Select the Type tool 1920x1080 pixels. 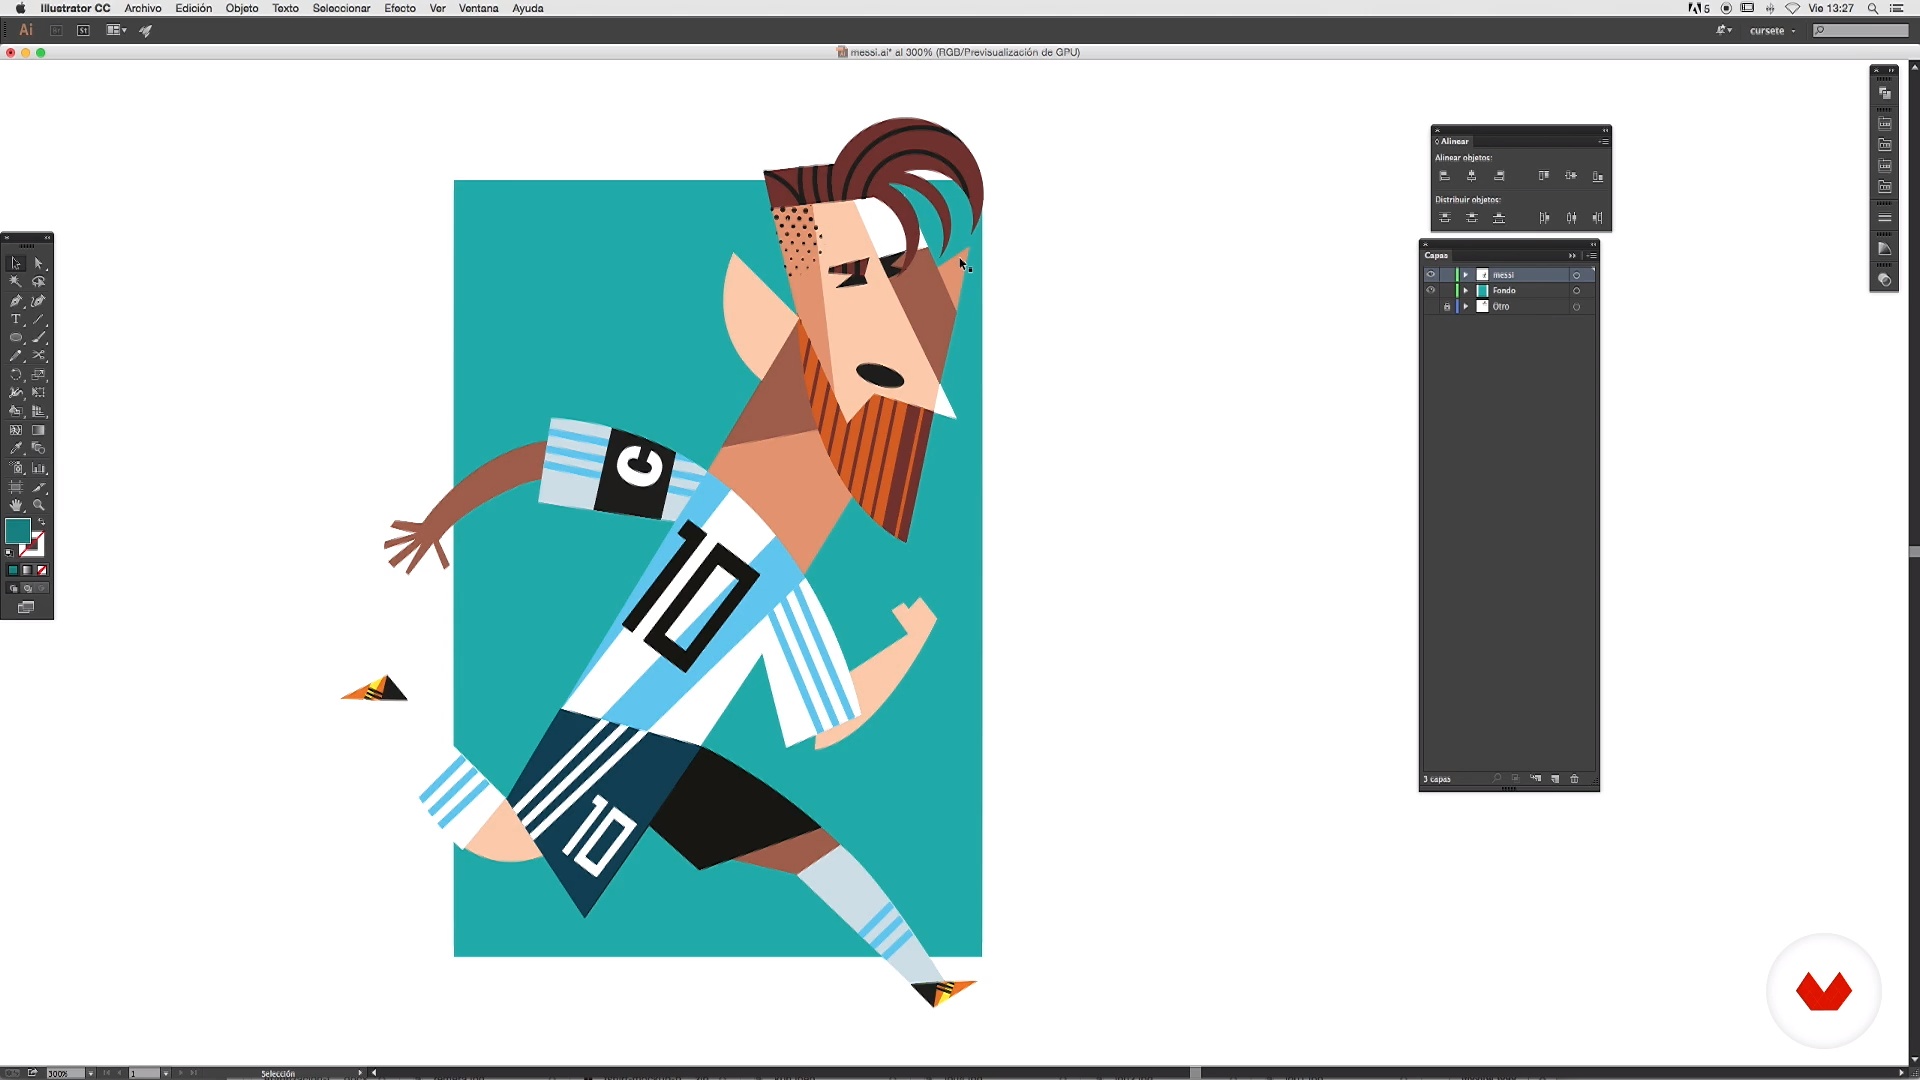click(16, 320)
